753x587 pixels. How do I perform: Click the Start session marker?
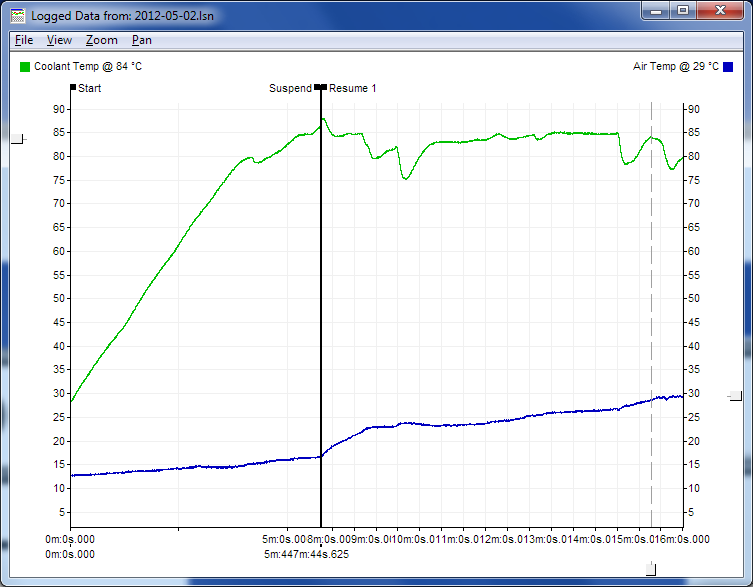click(86, 88)
